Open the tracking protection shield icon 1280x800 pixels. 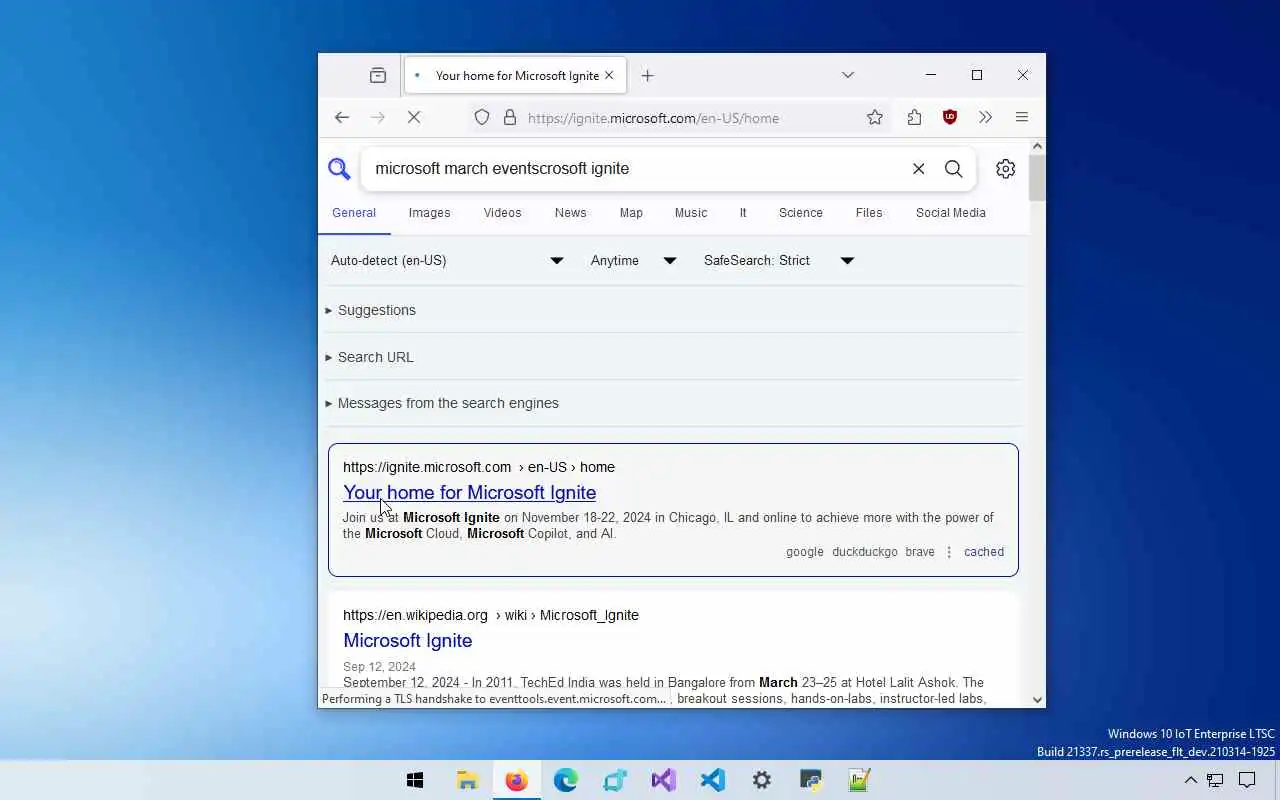click(482, 117)
